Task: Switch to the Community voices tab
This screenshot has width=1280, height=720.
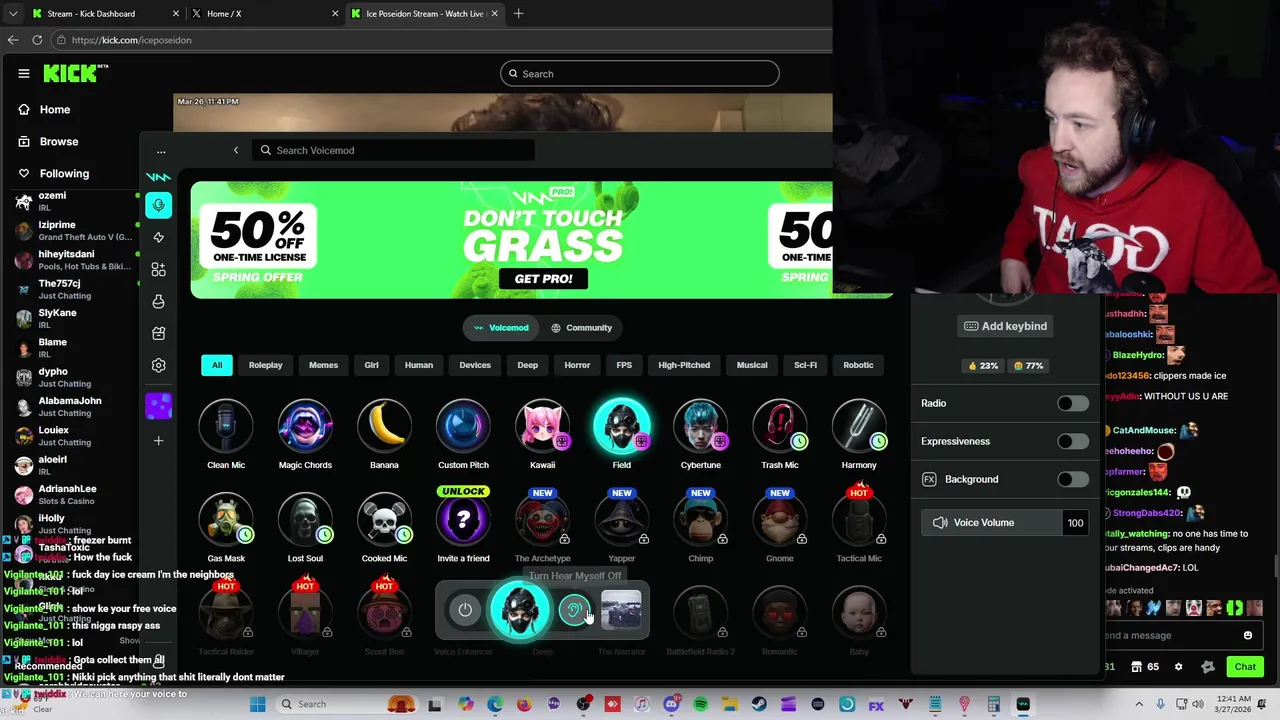Action: click(x=581, y=327)
